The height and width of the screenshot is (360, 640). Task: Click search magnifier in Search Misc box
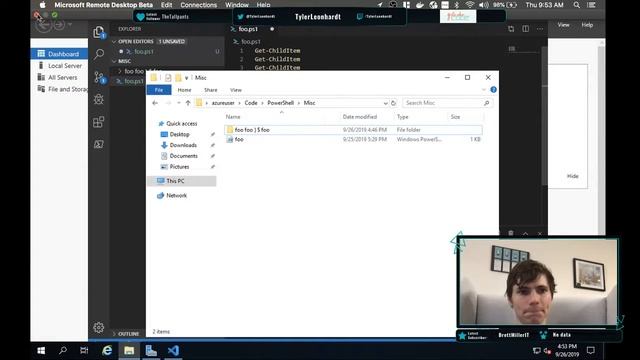487,103
